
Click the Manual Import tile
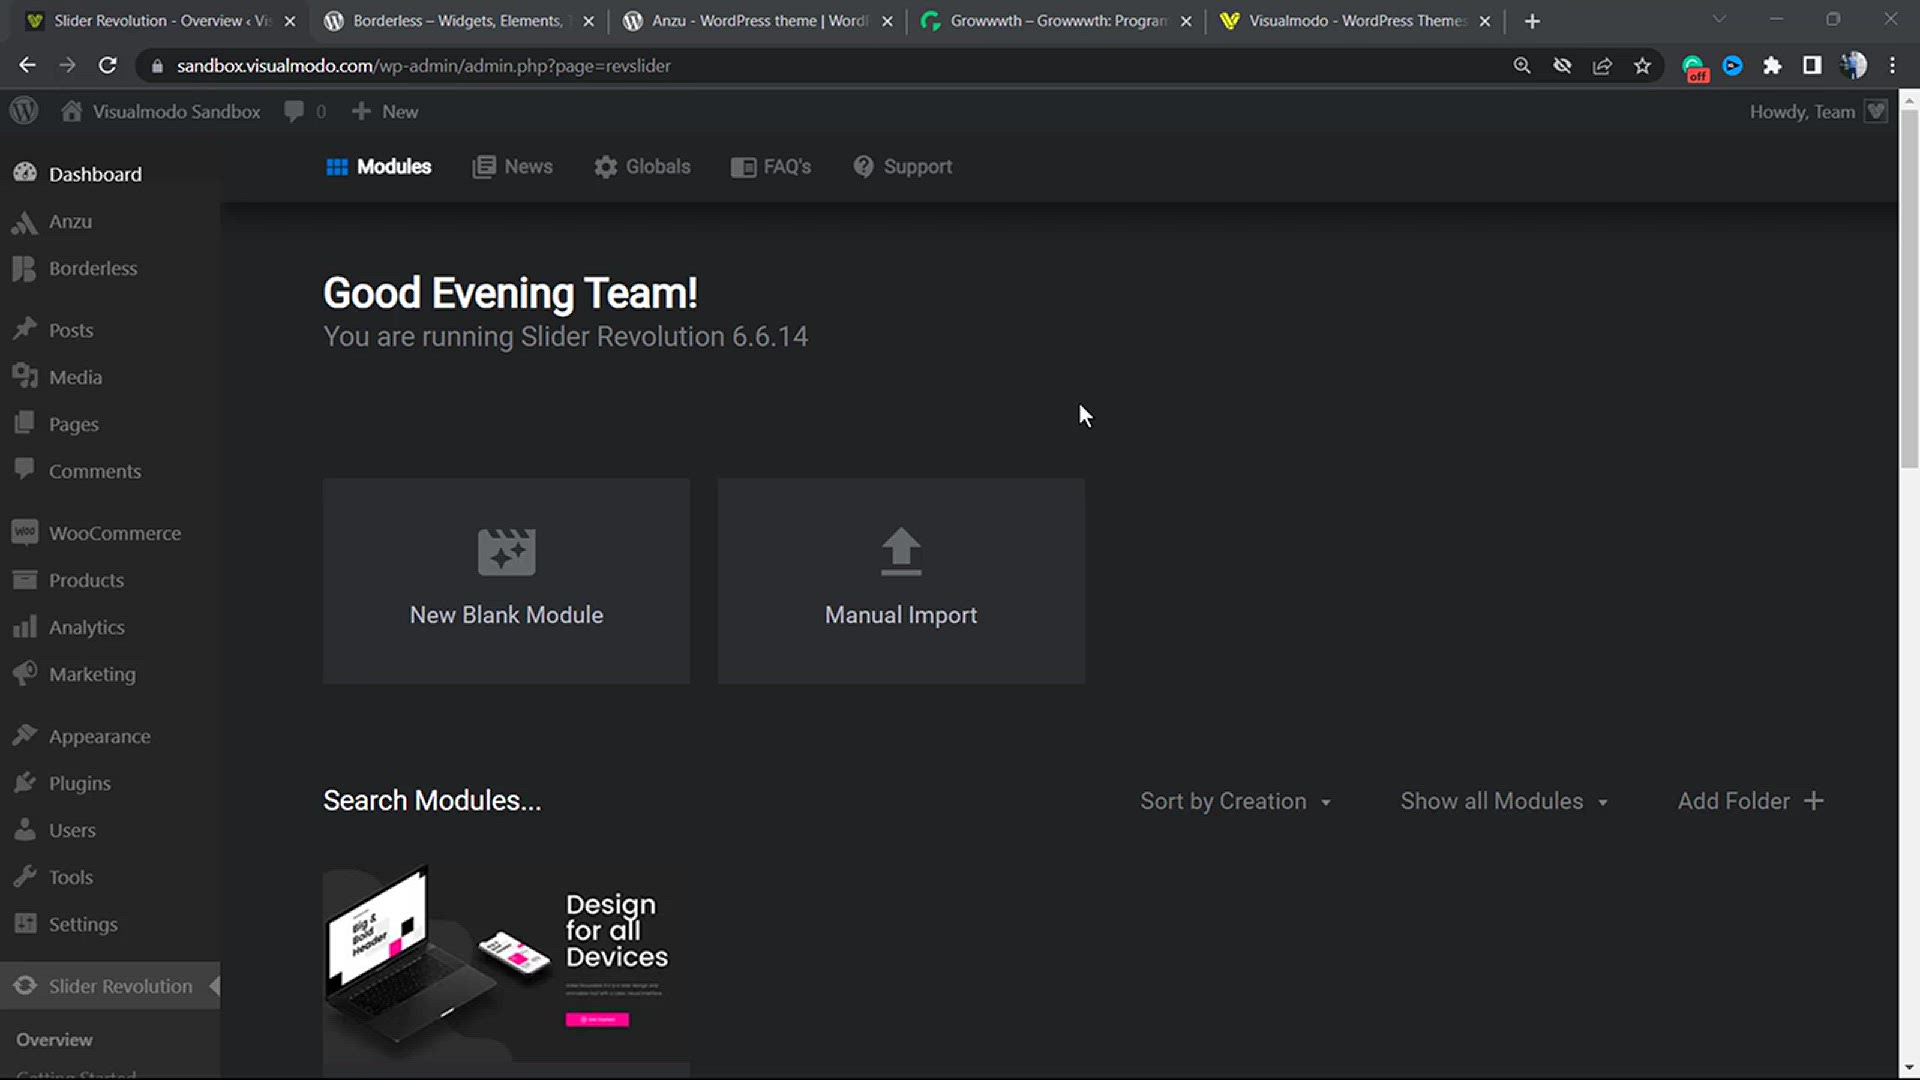click(901, 581)
